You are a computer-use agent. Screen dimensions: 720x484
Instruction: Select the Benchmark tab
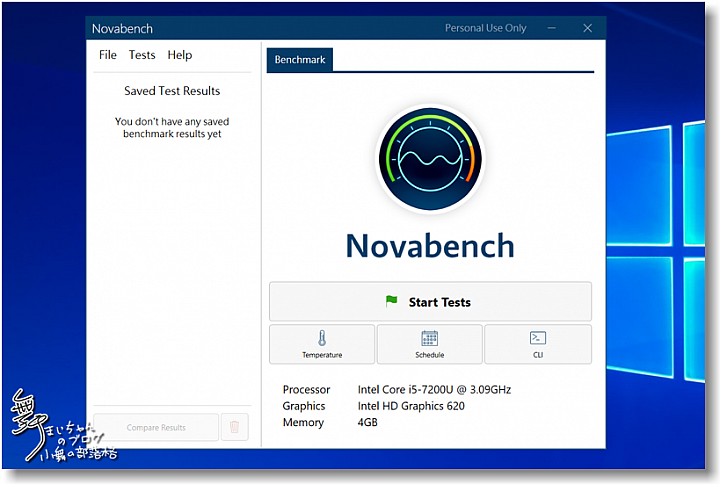coord(300,60)
